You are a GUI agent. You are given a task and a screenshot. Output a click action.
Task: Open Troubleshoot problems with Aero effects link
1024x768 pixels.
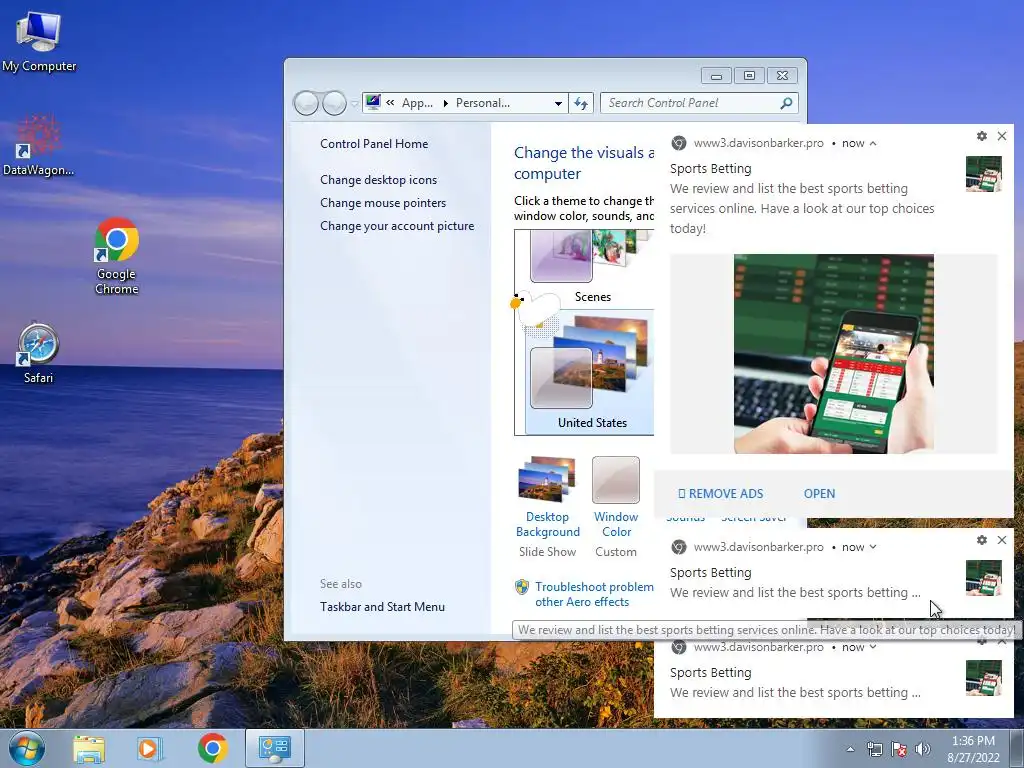594,594
